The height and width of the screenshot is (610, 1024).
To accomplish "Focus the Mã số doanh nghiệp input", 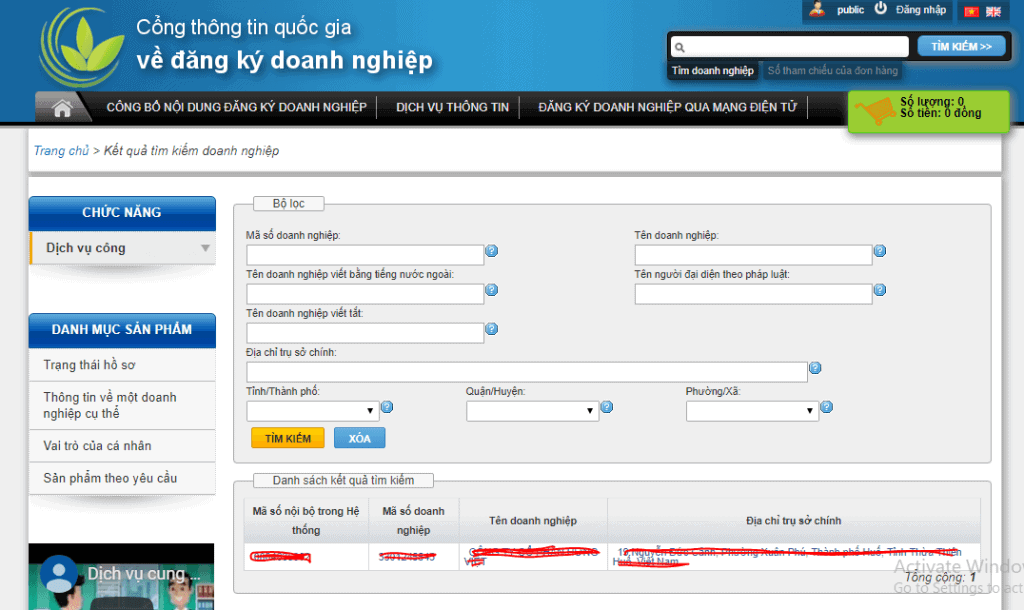I will pyautogui.click(x=365, y=255).
